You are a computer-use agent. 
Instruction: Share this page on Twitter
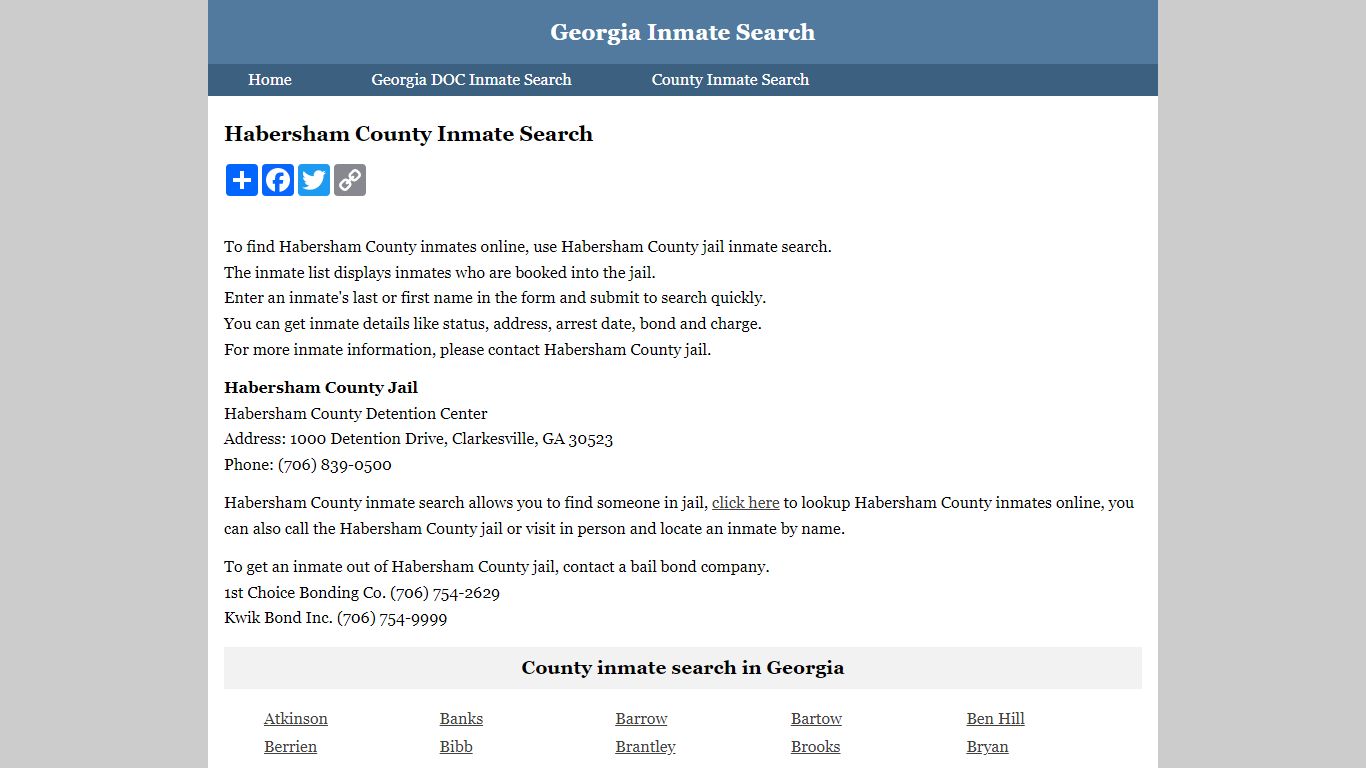point(314,180)
